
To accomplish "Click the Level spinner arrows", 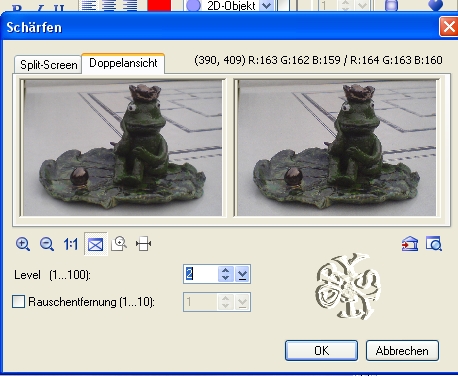I will click(226, 274).
